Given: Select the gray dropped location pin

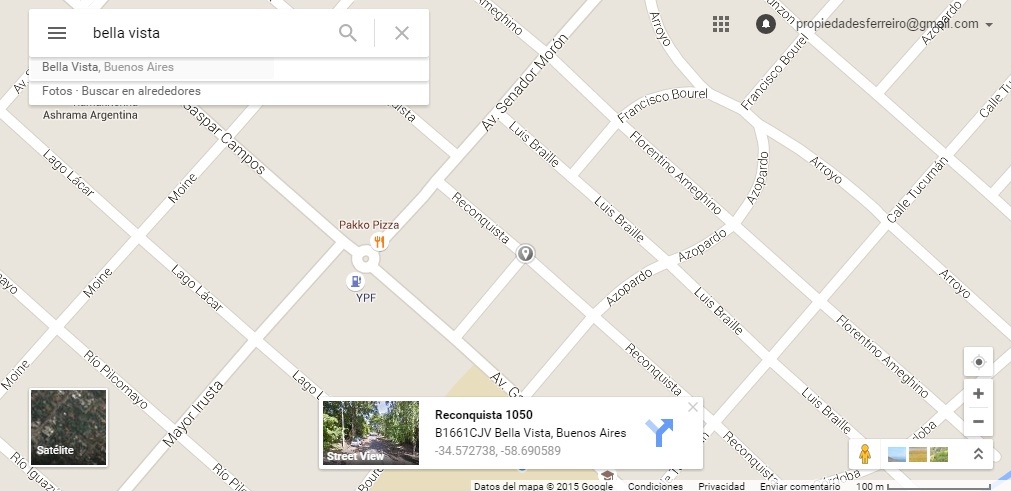Looking at the screenshot, I should (x=525, y=253).
